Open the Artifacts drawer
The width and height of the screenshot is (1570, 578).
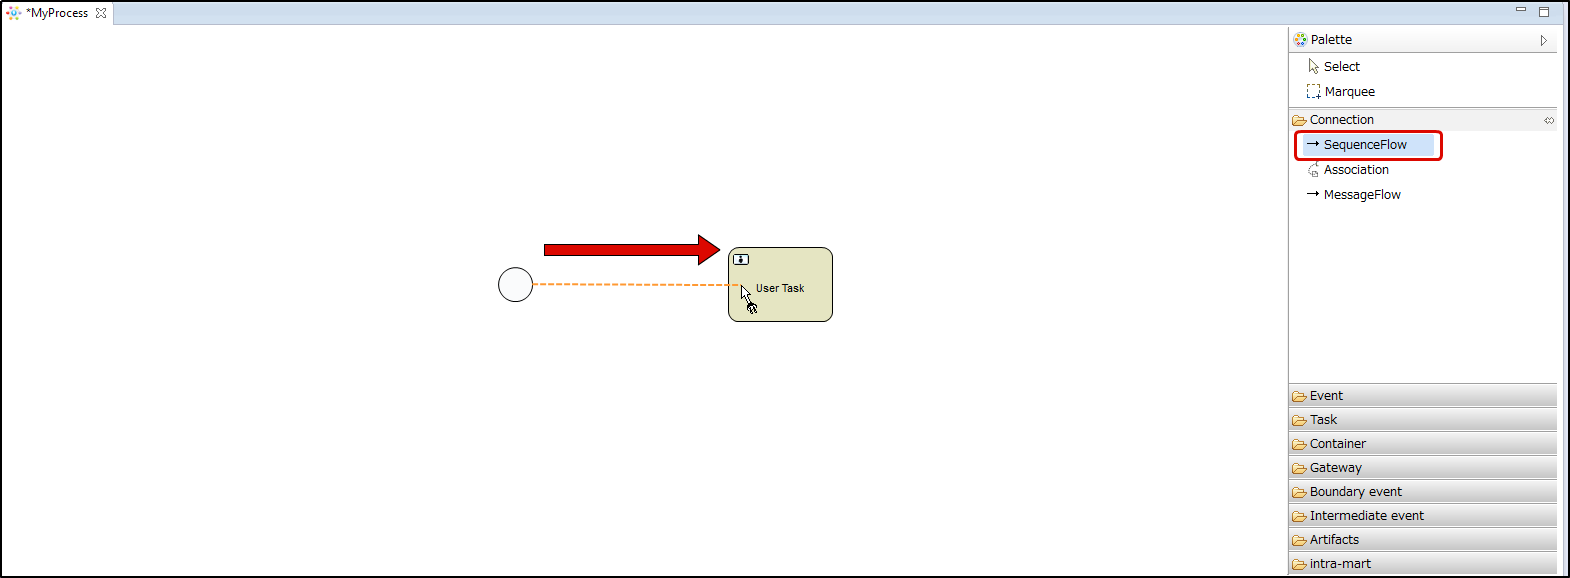click(x=1423, y=540)
